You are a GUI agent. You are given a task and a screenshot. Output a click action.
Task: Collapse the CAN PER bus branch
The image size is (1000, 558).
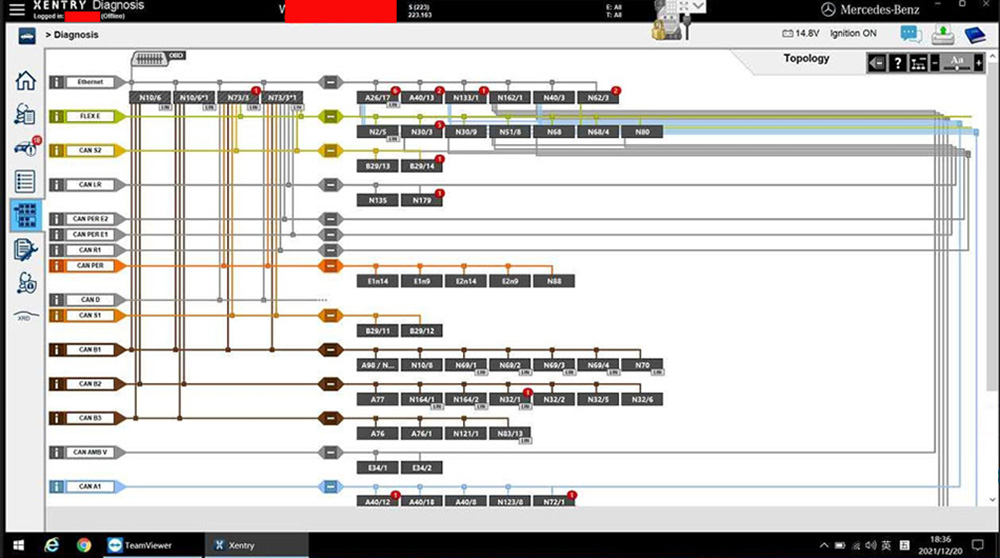[330, 266]
